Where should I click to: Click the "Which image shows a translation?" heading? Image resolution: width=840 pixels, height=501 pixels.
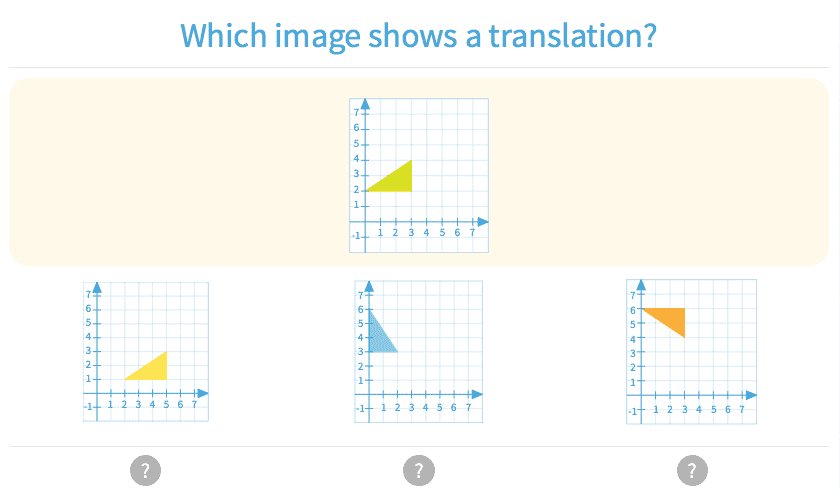coord(418,36)
